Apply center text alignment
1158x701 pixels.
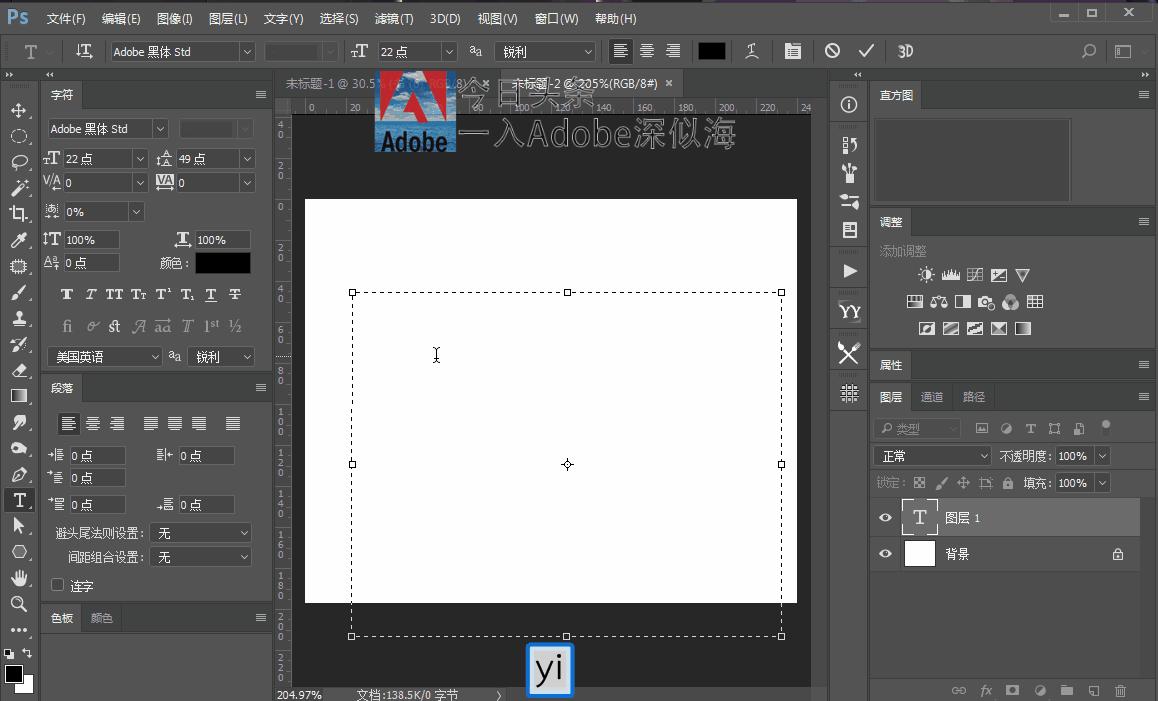[646, 51]
